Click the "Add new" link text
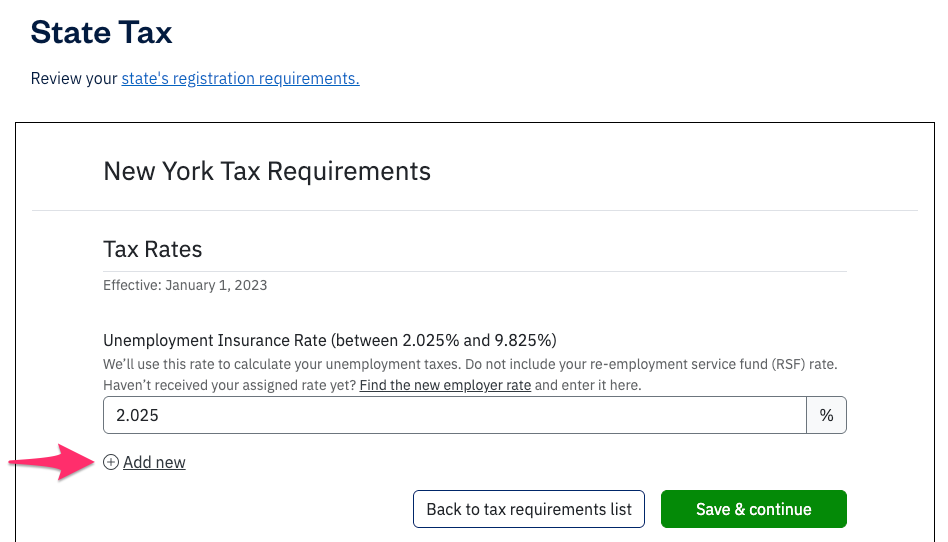Viewport: 948px width, 542px height. [154, 462]
